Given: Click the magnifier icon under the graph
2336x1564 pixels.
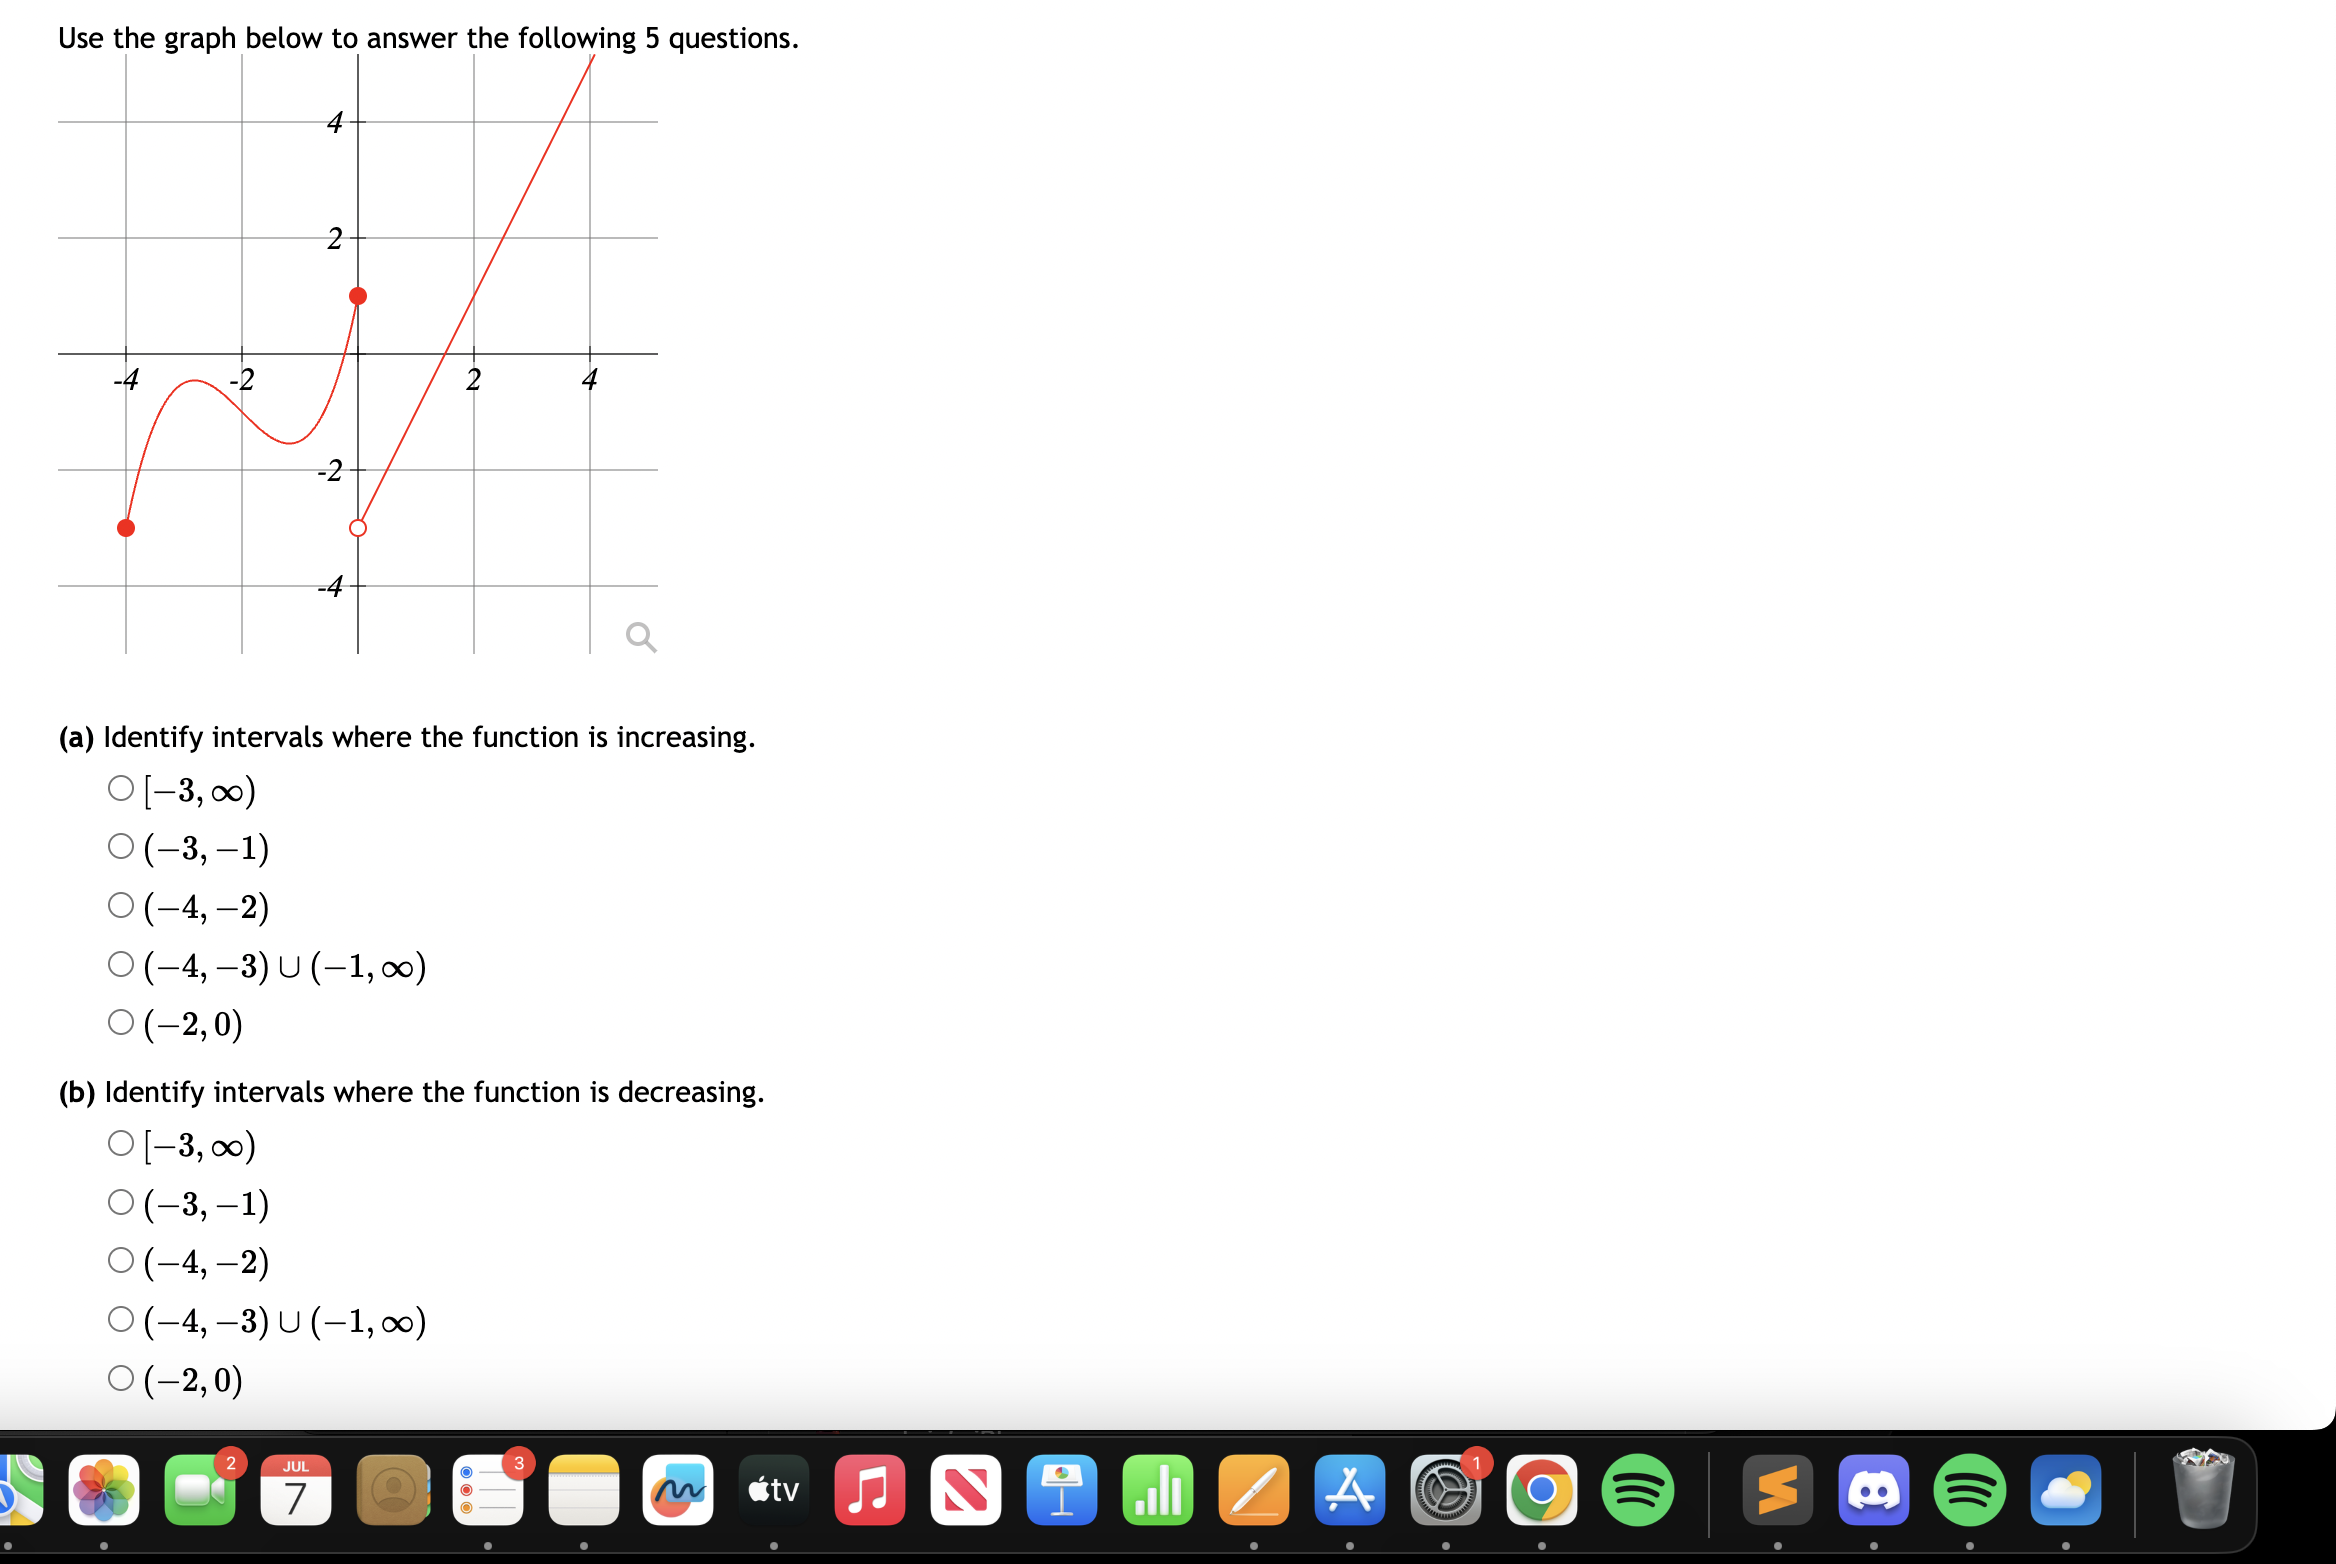Looking at the screenshot, I should pos(640,637).
